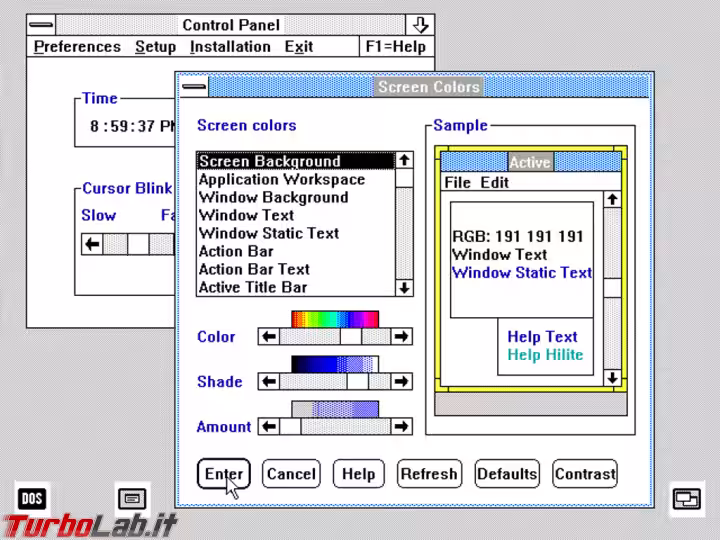
Task: Open the Preferences menu
Action: [77, 47]
